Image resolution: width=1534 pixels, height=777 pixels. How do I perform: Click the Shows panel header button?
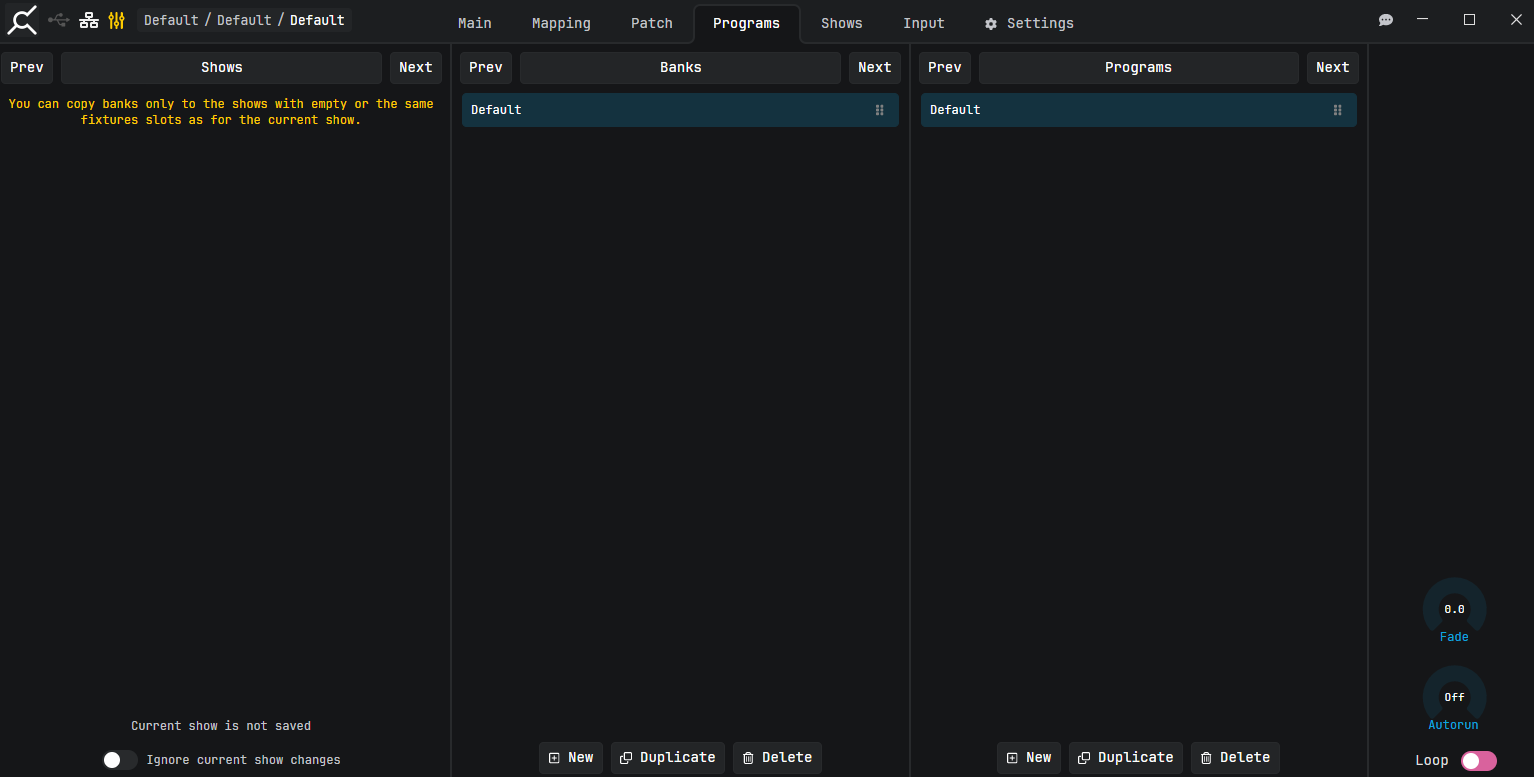pos(222,68)
